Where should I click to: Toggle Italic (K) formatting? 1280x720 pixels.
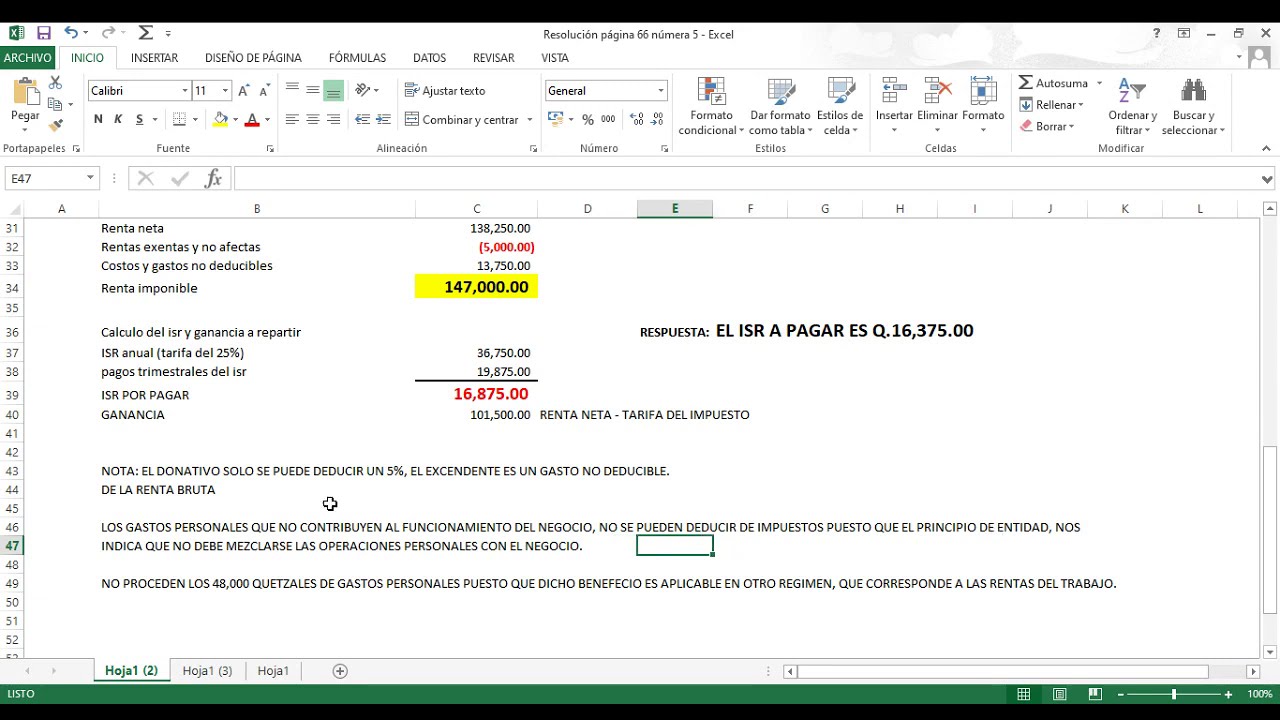coord(118,120)
